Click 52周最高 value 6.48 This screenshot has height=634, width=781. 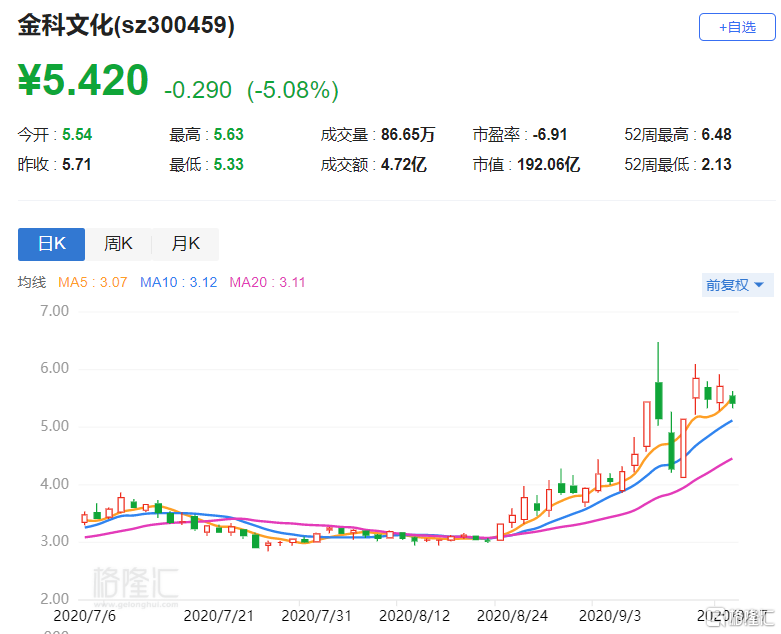click(716, 134)
